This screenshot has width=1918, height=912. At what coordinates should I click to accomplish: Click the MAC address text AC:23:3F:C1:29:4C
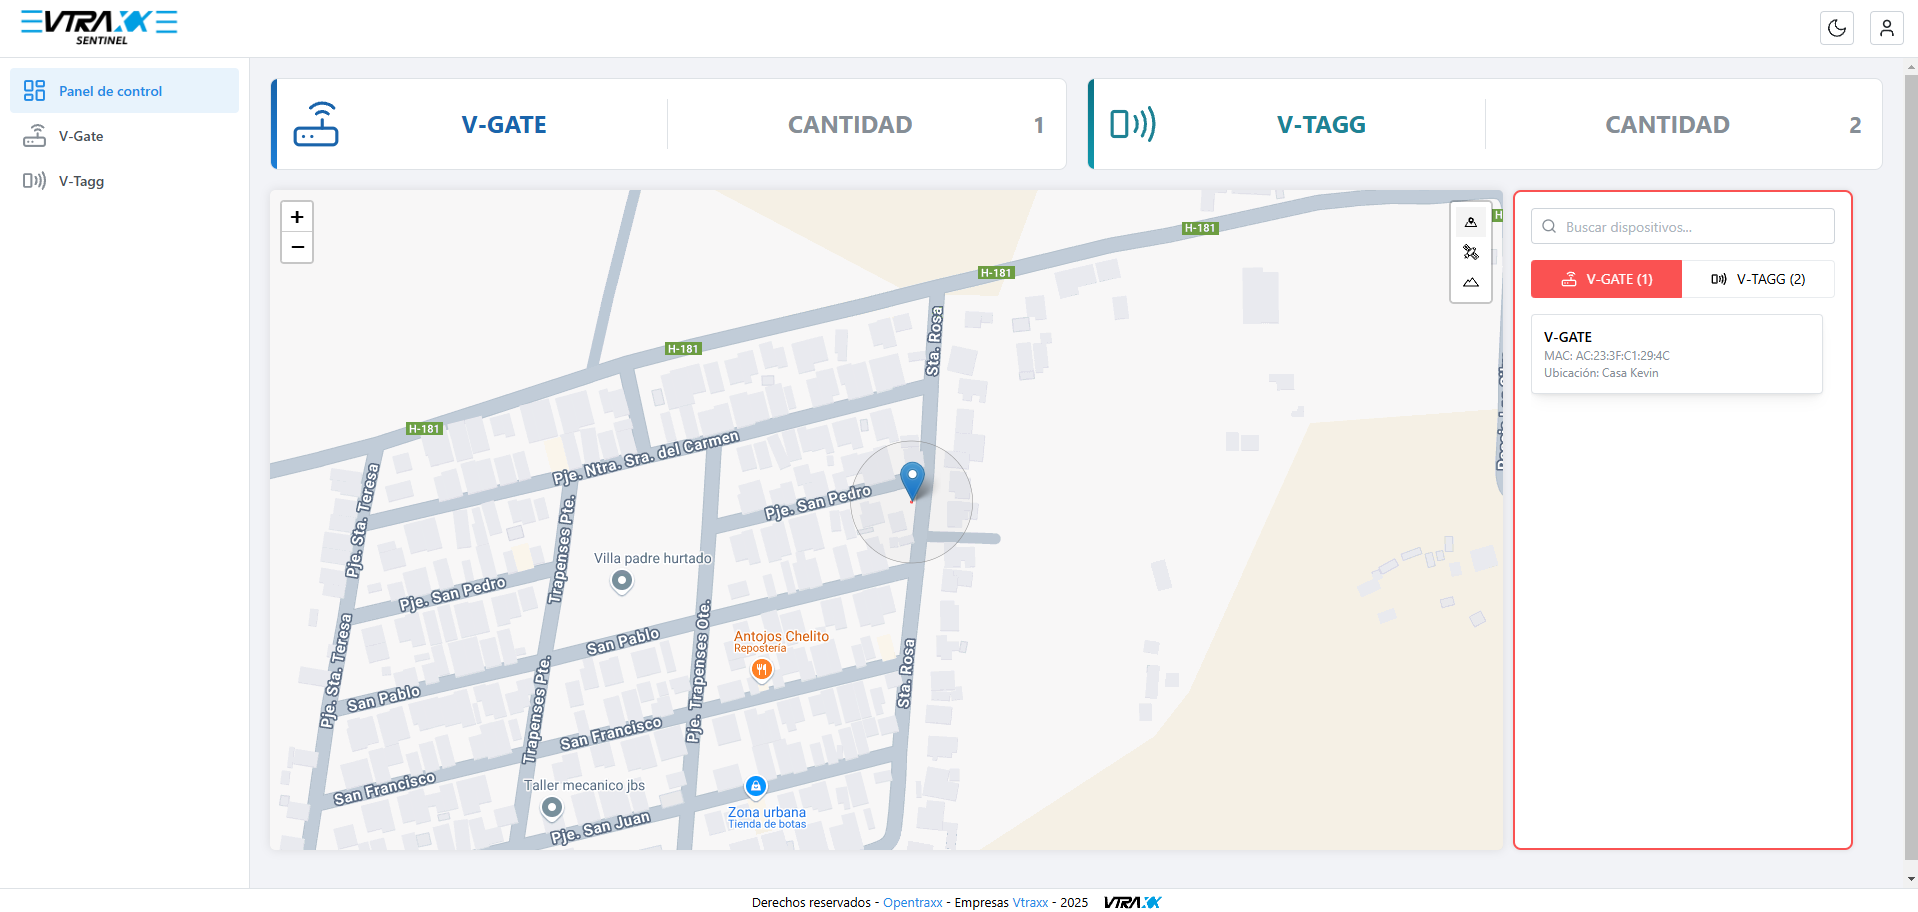[x=1622, y=356]
